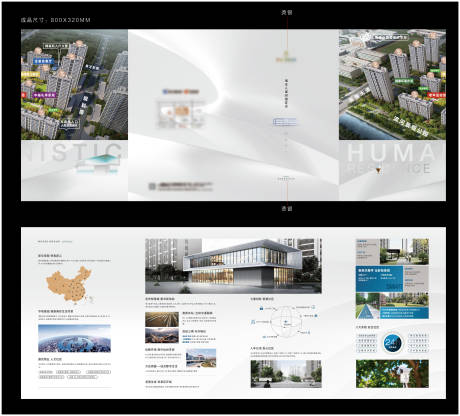Screen dimensions: 460x416
Task: Select the security camera in tree photo
Action: 392,374
